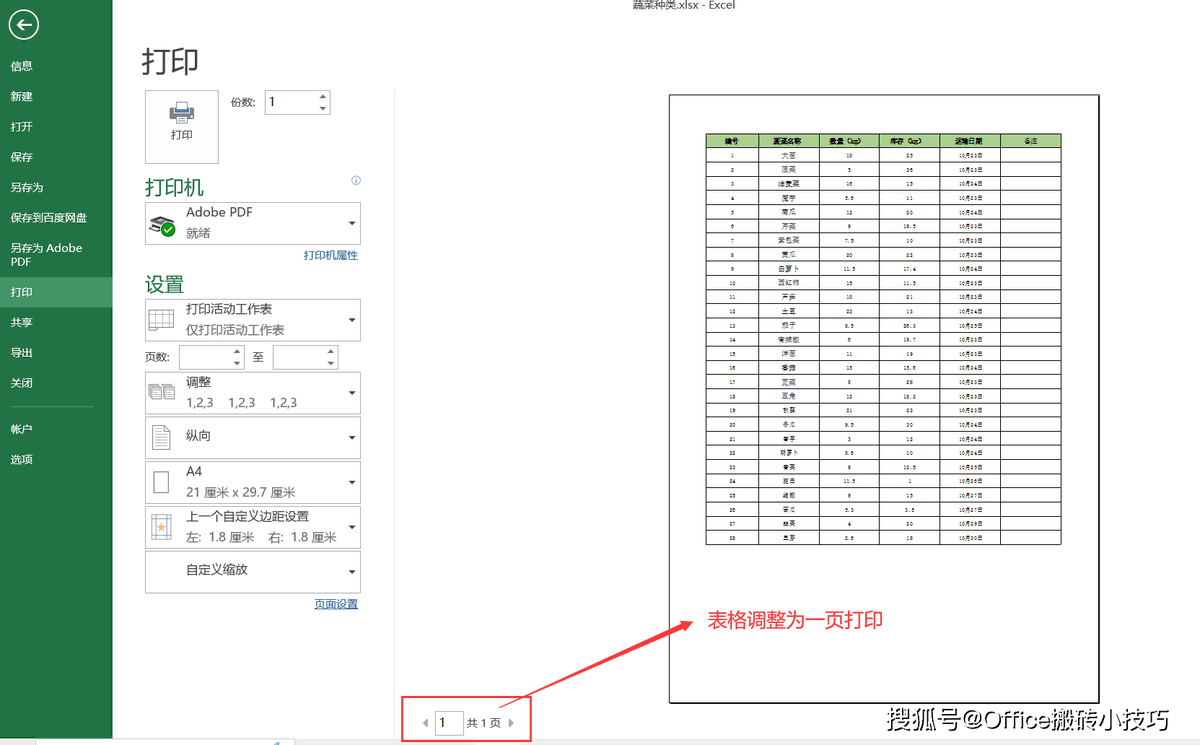Open the A4 paper size dropdown
Screen dimensions: 1200x745
pos(253,482)
